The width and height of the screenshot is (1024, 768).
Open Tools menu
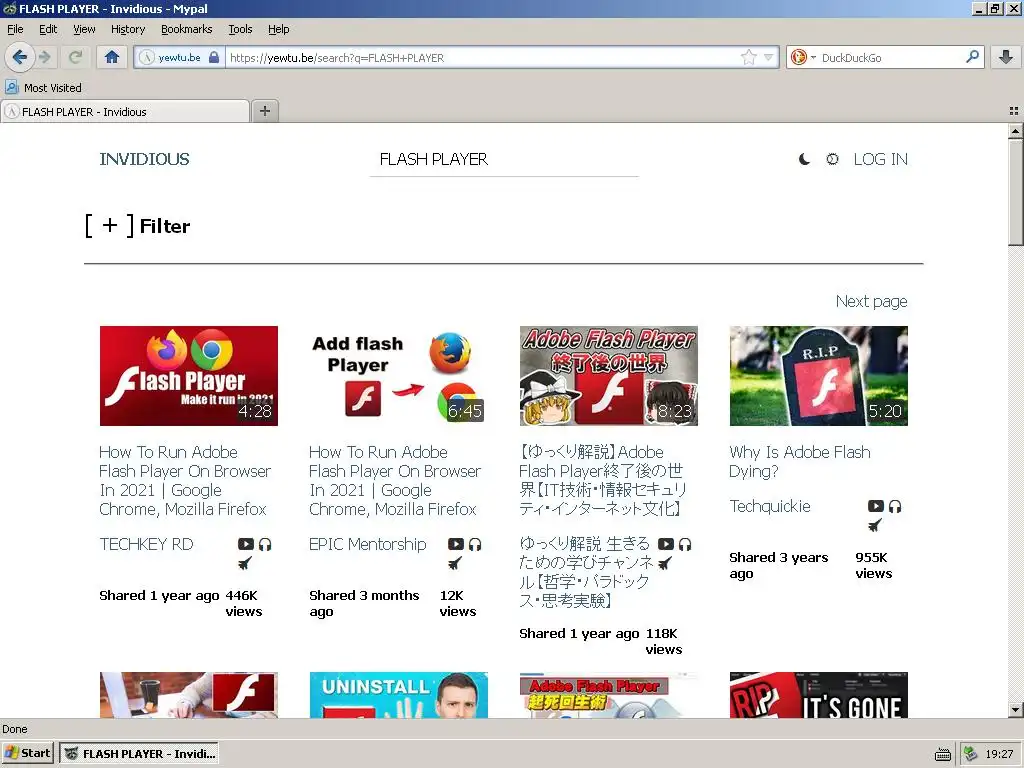(240, 29)
